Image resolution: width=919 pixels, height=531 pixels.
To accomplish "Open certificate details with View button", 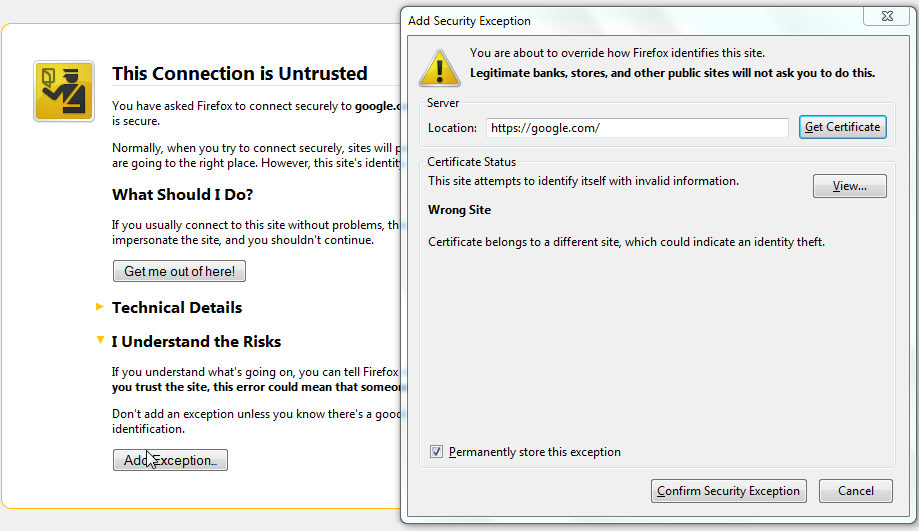I will (x=849, y=186).
